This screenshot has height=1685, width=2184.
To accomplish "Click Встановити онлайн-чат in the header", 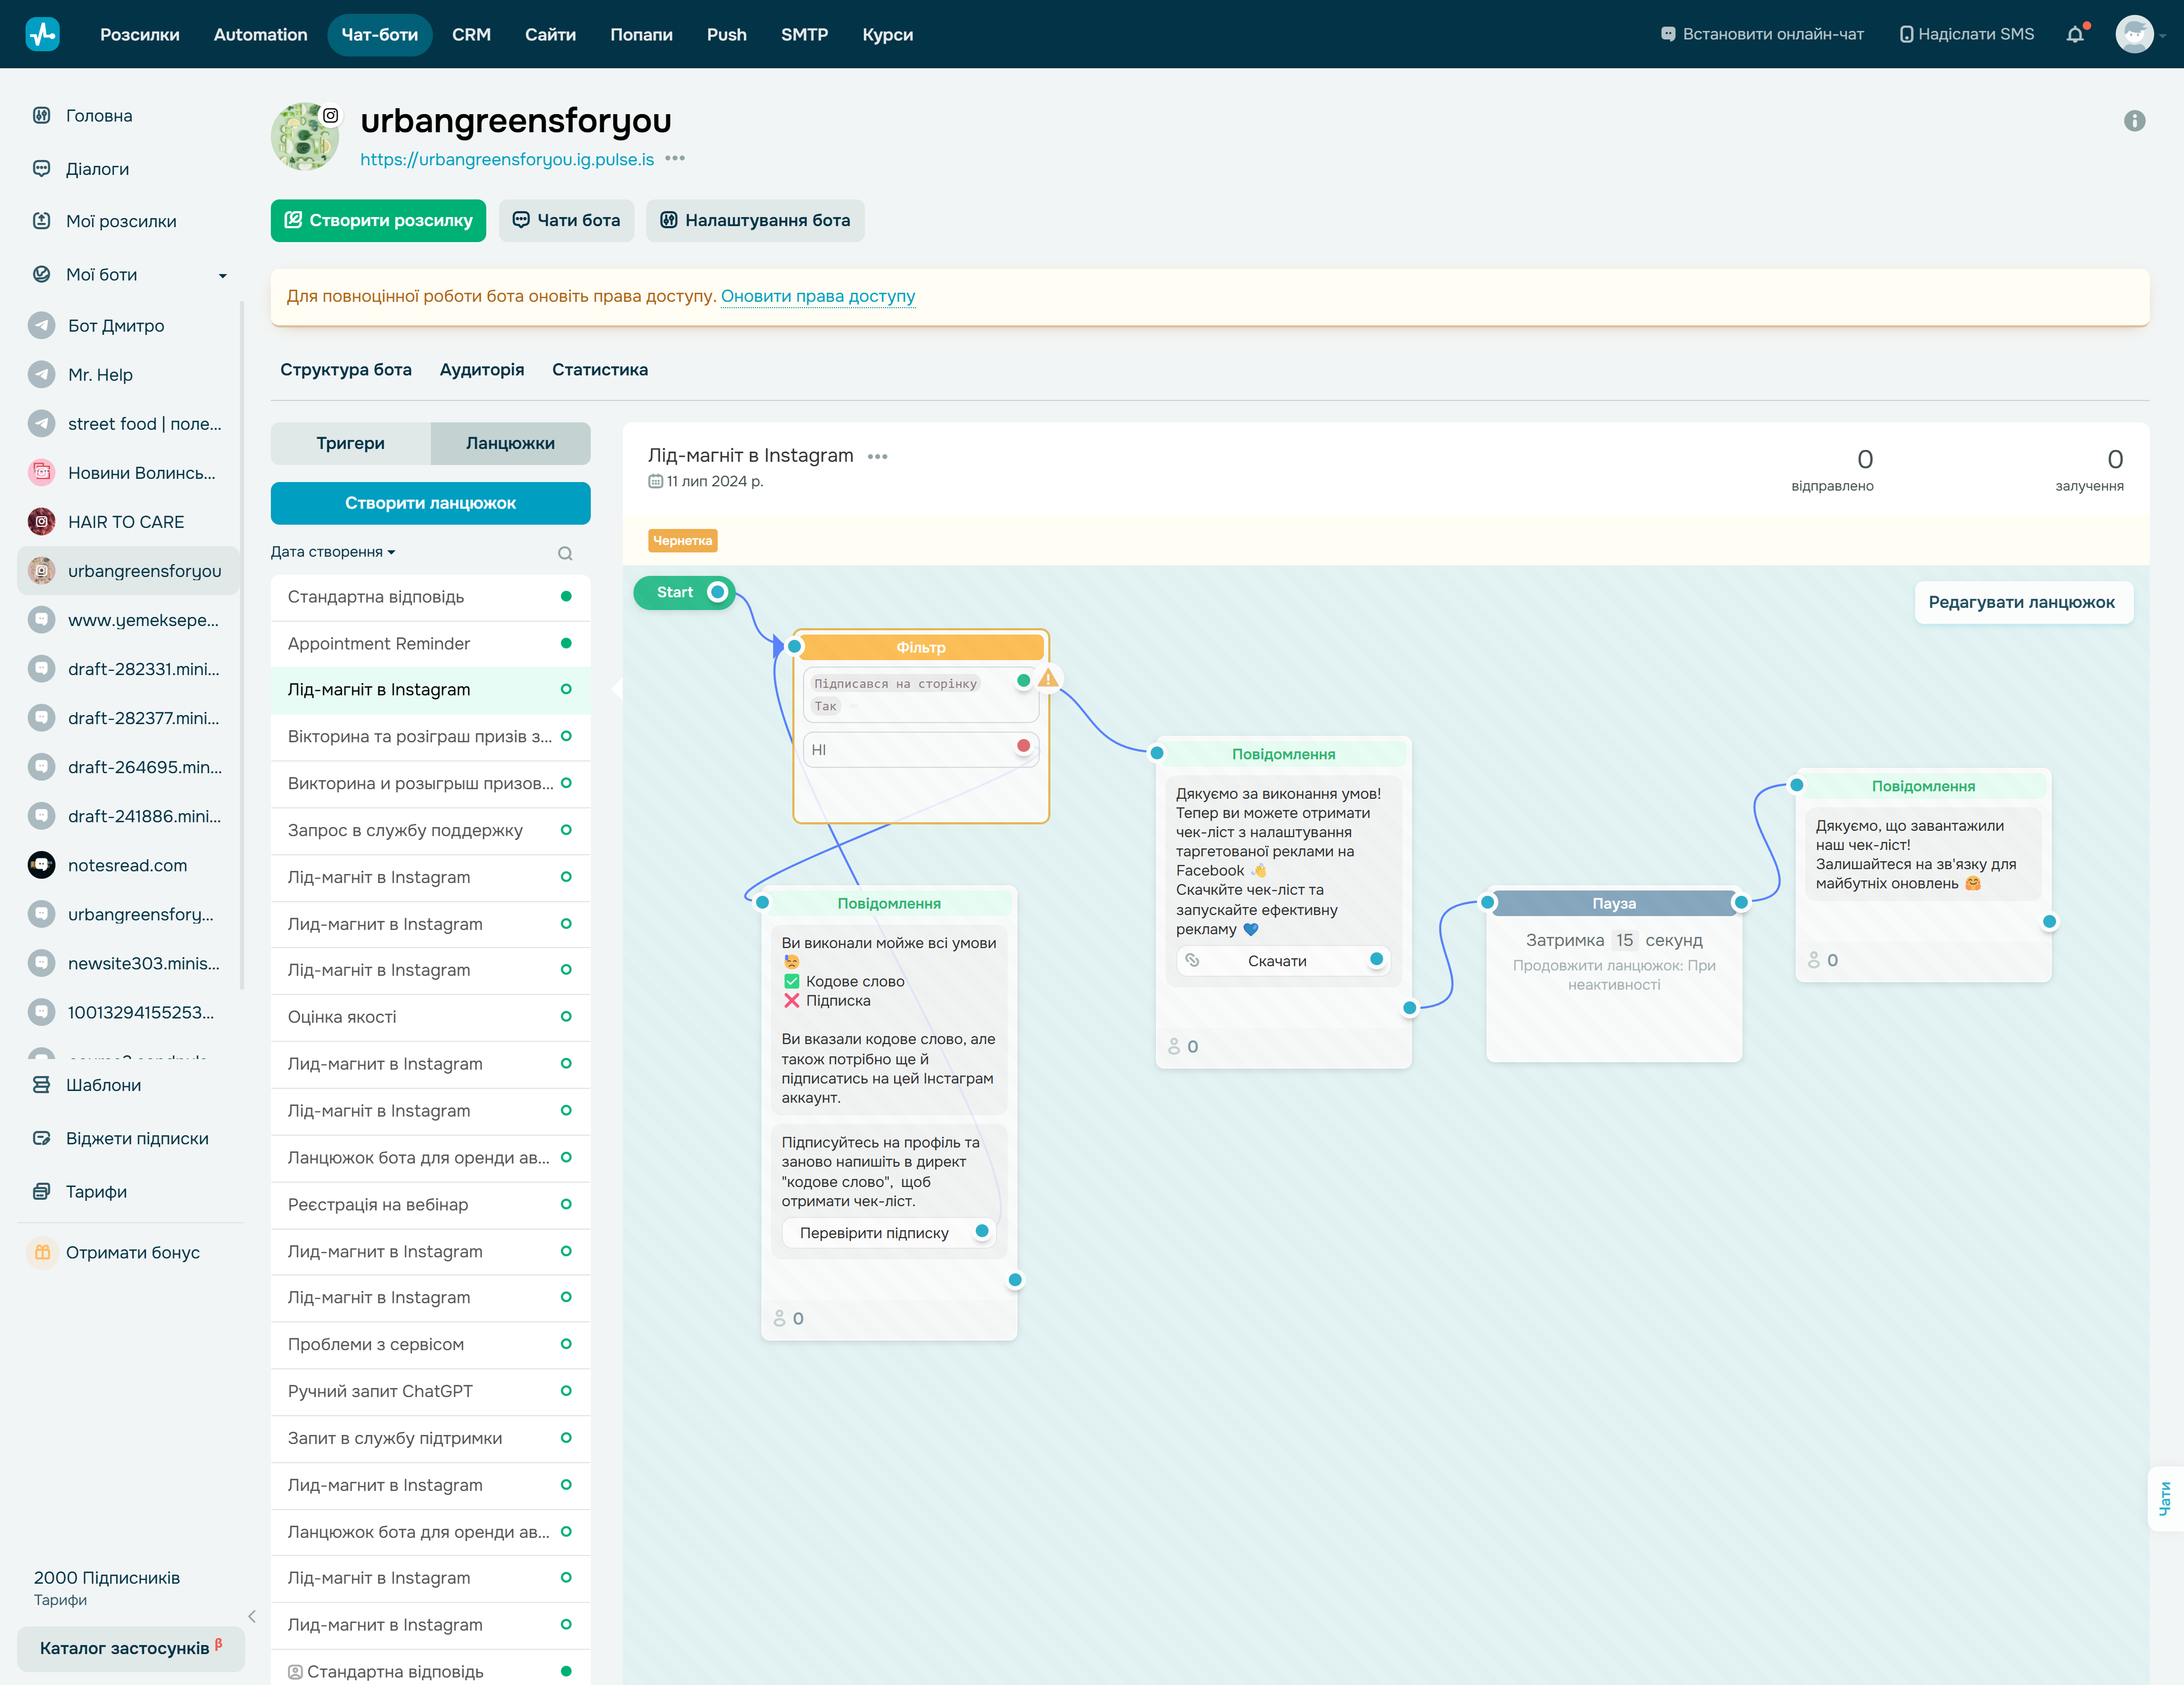I will click(1762, 34).
